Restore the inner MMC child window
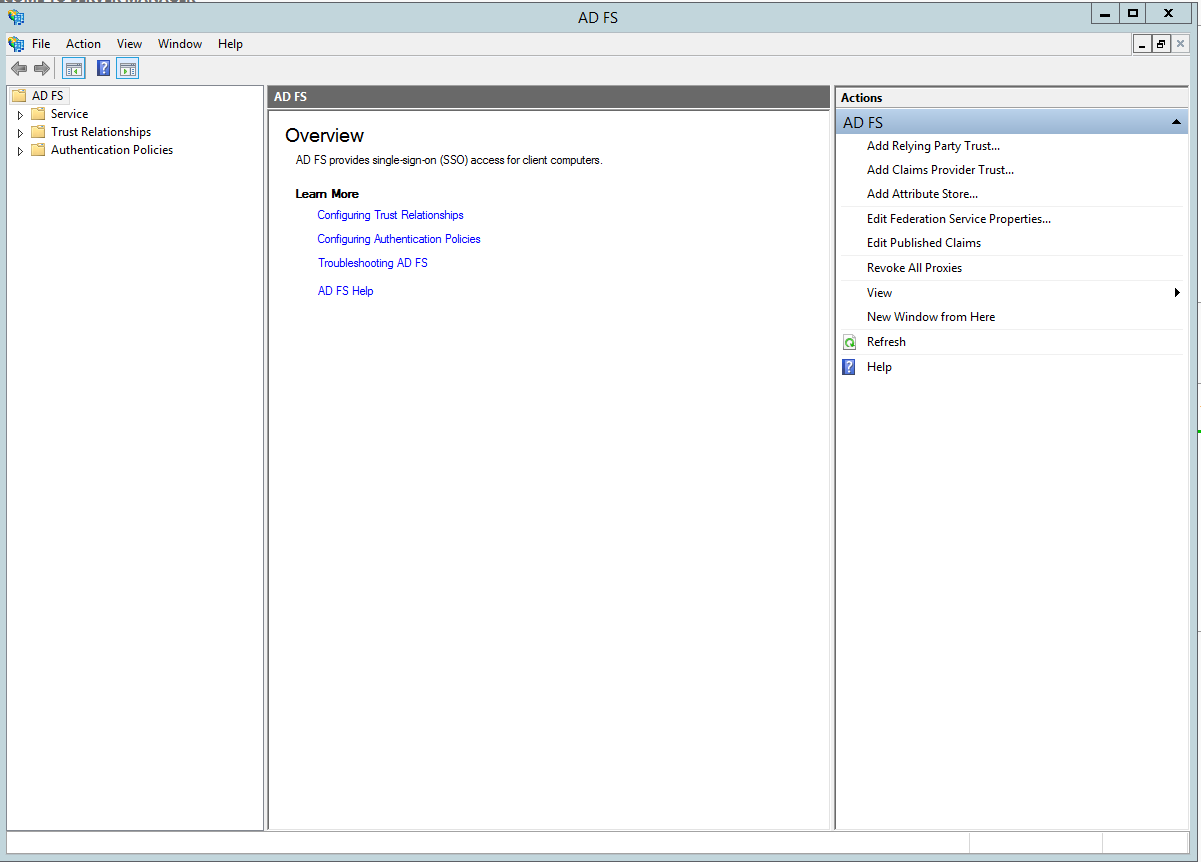Image resolution: width=1201 pixels, height=862 pixels. (x=1161, y=44)
